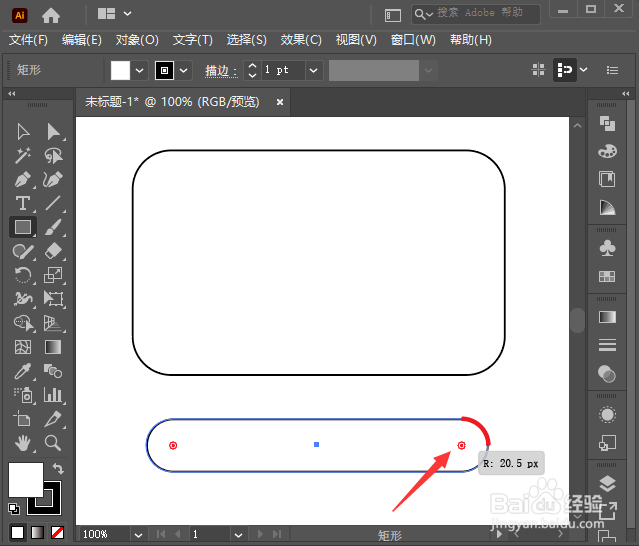Expand the align options dropdown arrow
This screenshot has height=546, width=639.
(x=584, y=70)
